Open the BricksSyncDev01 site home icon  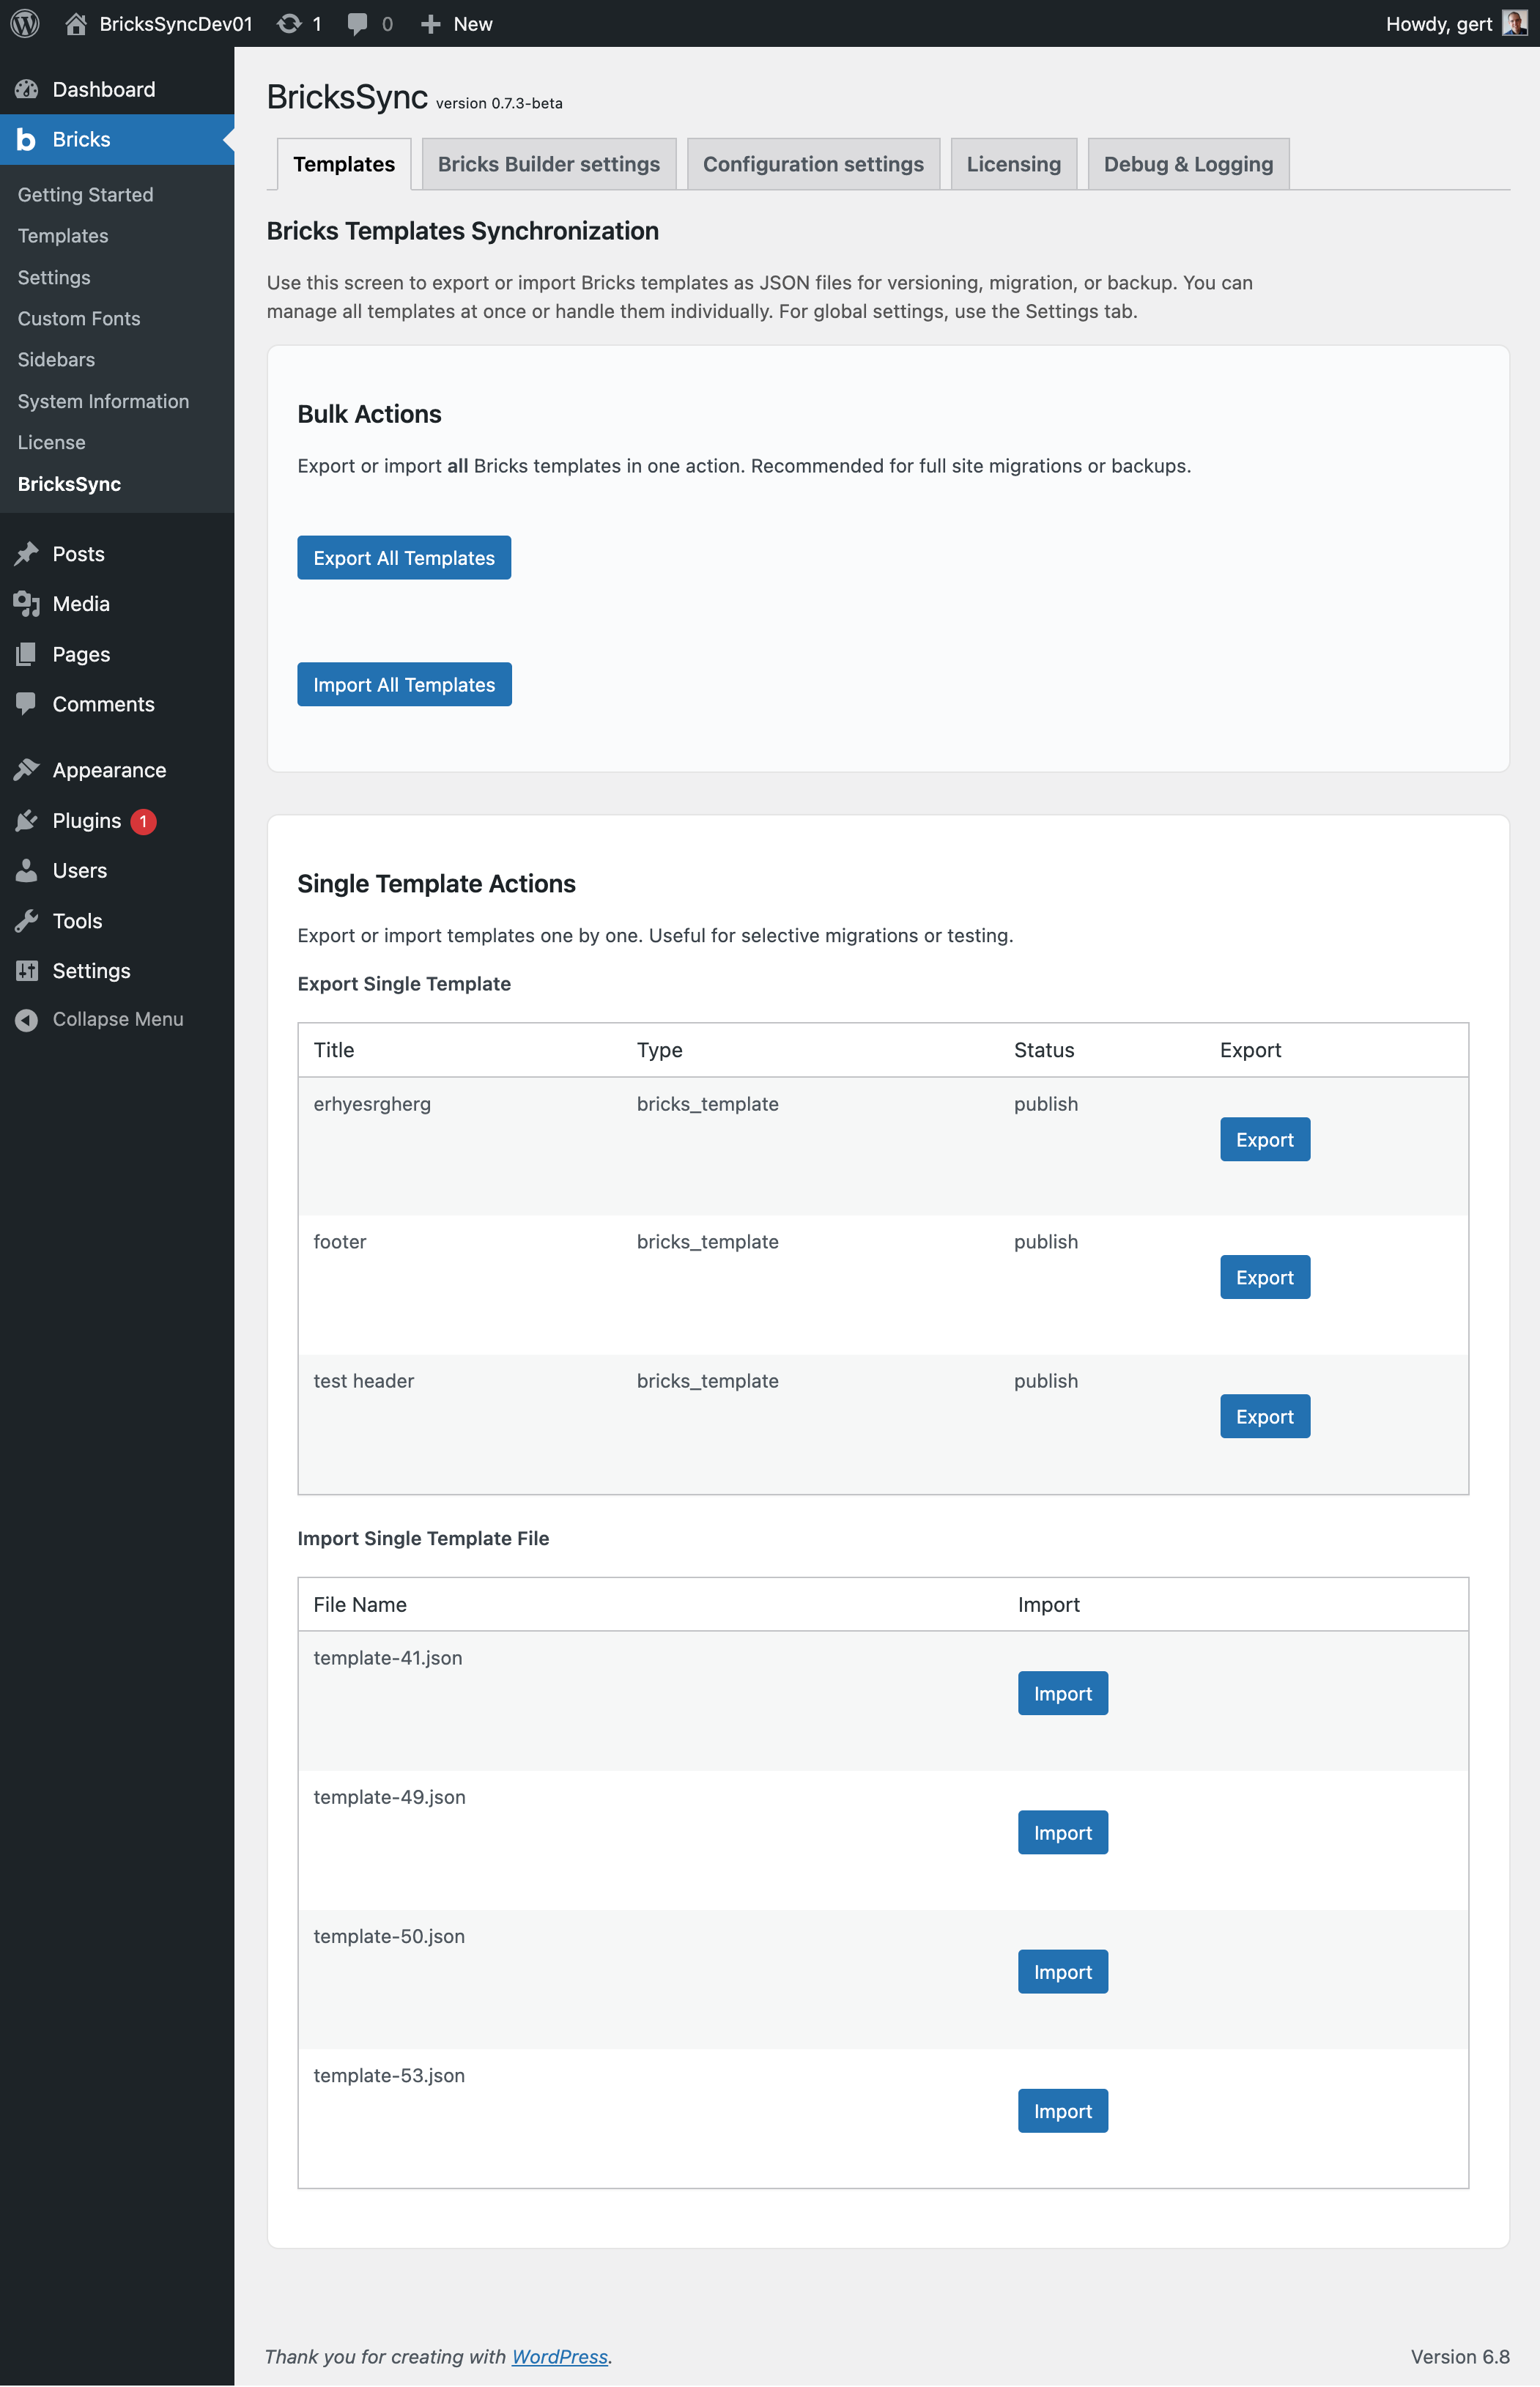76,23
